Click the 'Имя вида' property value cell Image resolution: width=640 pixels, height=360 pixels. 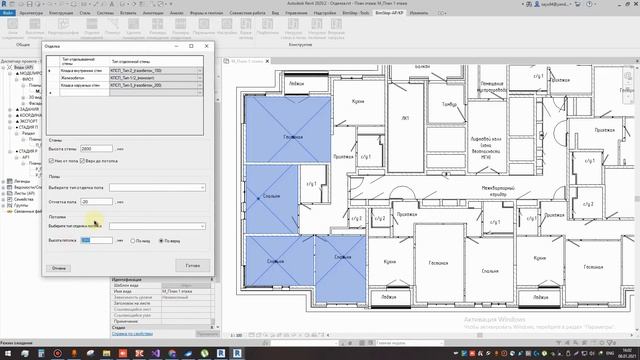coord(186,291)
